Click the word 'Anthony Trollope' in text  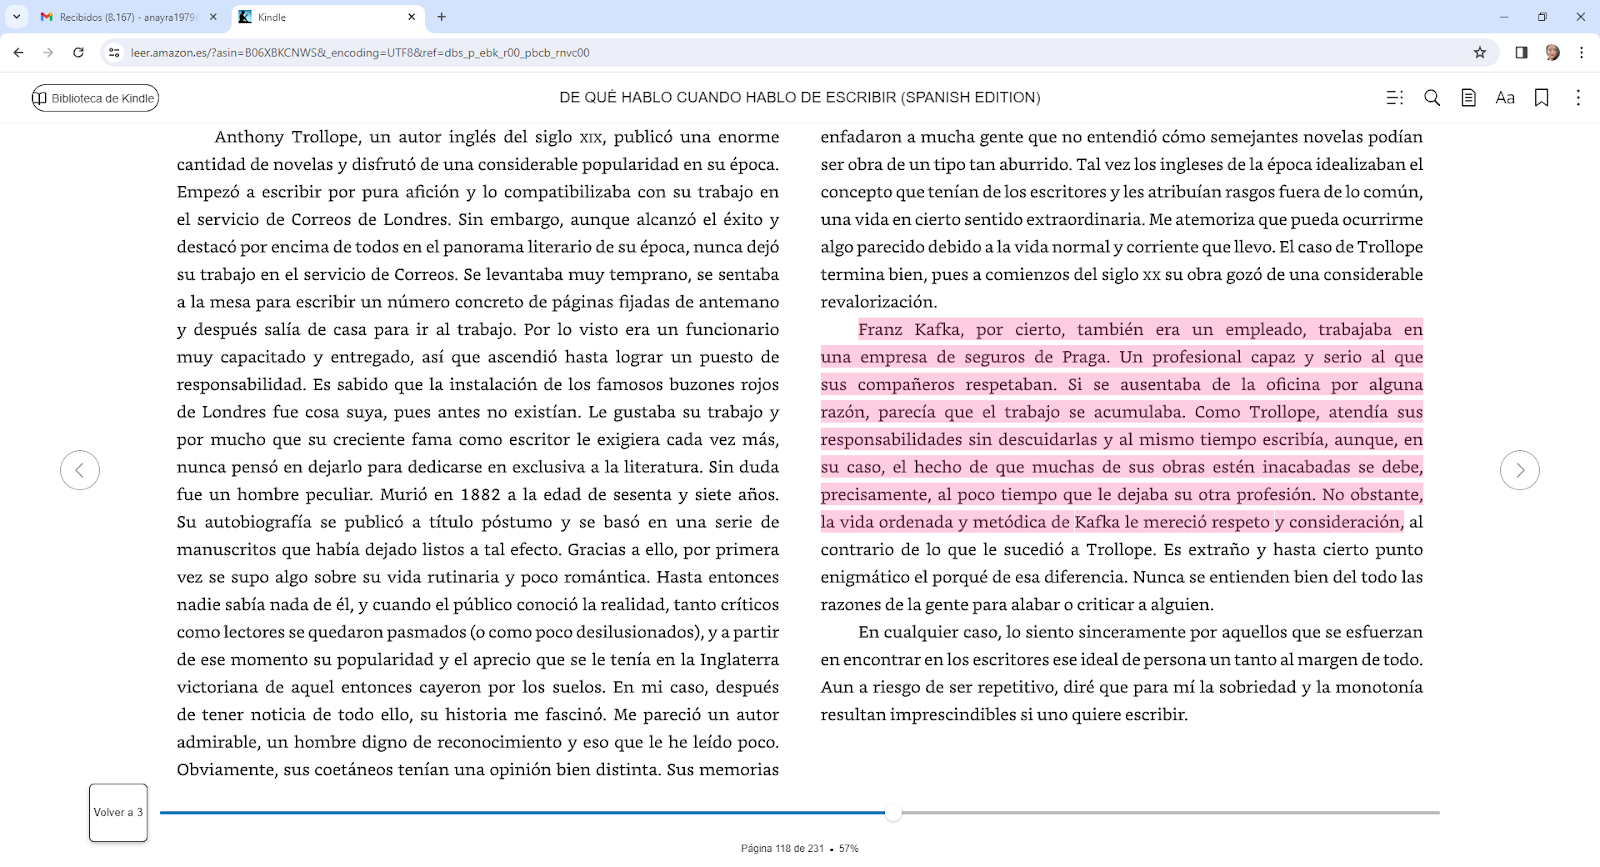286,137
